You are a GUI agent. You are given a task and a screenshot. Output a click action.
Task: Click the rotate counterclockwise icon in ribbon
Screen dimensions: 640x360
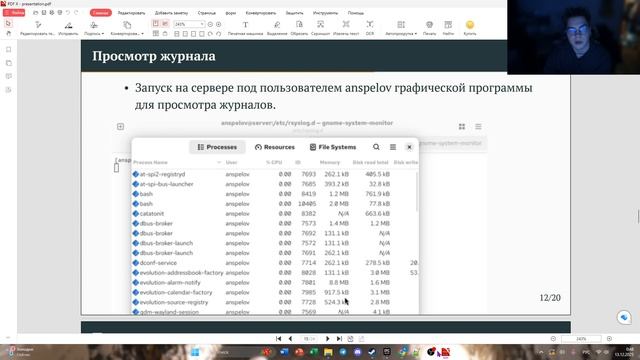(x=219, y=34)
